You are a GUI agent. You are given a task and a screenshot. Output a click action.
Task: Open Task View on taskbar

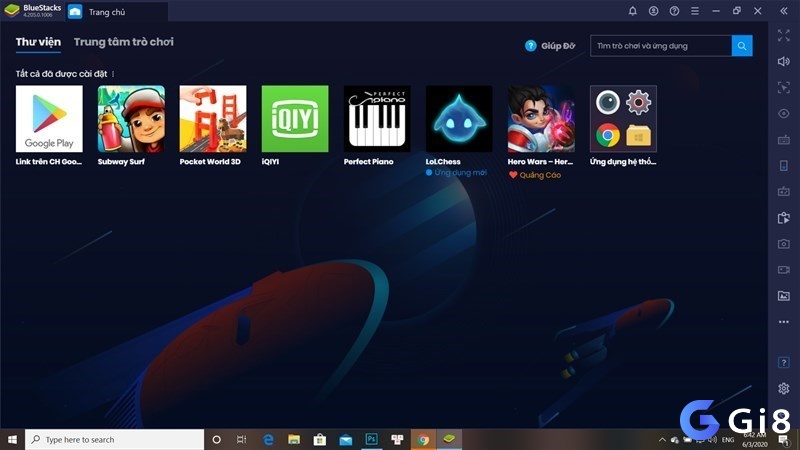[242, 439]
